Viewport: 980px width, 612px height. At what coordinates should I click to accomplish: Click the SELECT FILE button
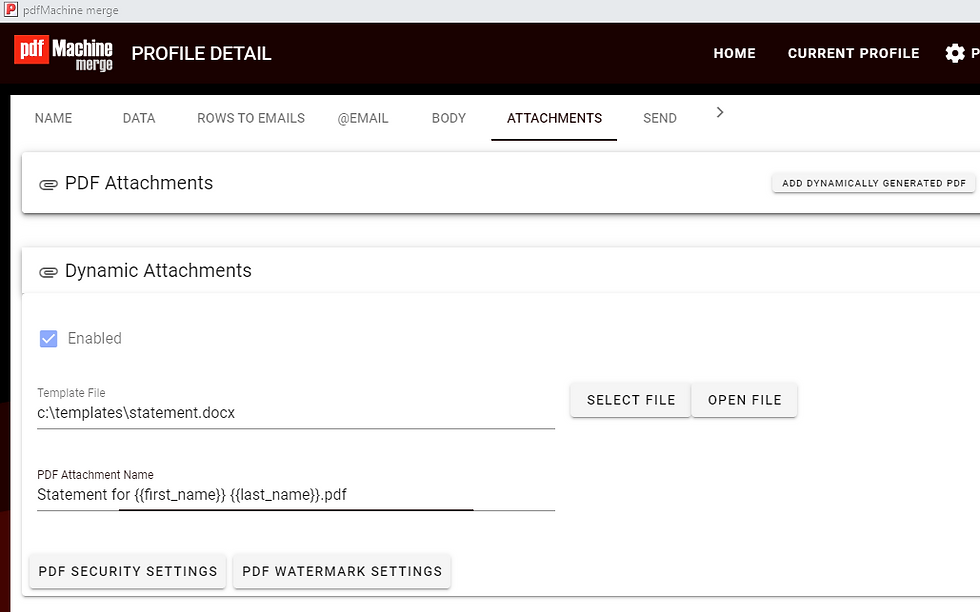[x=631, y=400]
